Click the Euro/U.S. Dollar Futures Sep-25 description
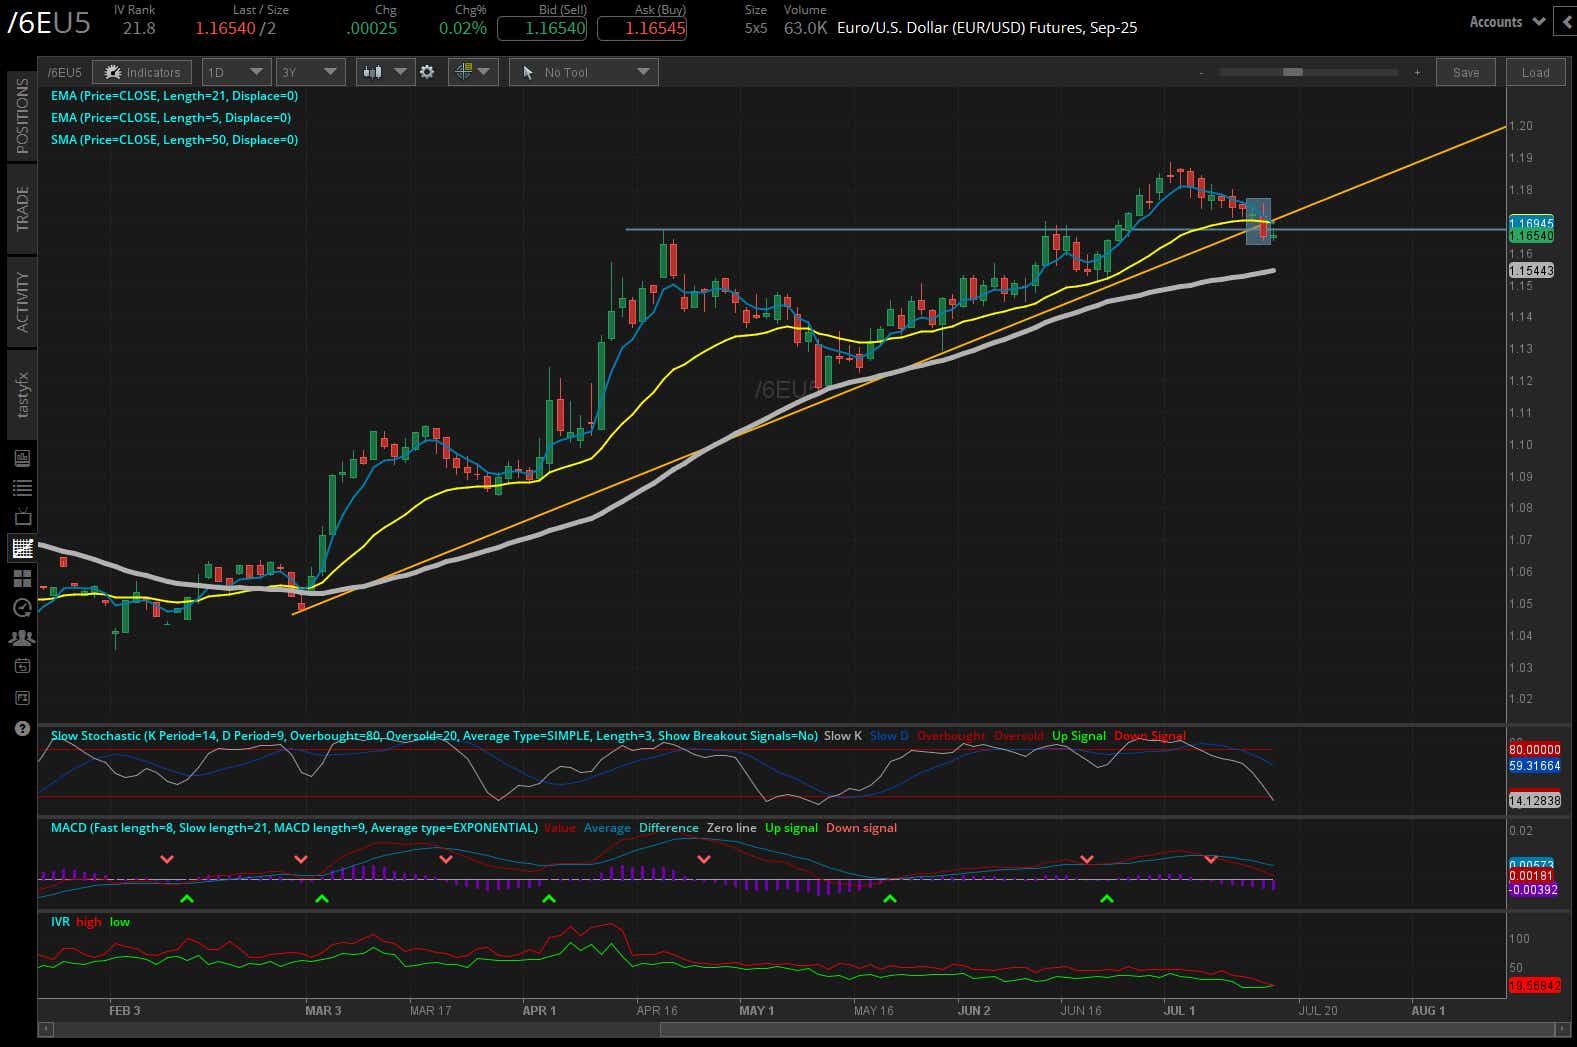The width and height of the screenshot is (1577, 1047). pyautogui.click(x=987, y=28)
